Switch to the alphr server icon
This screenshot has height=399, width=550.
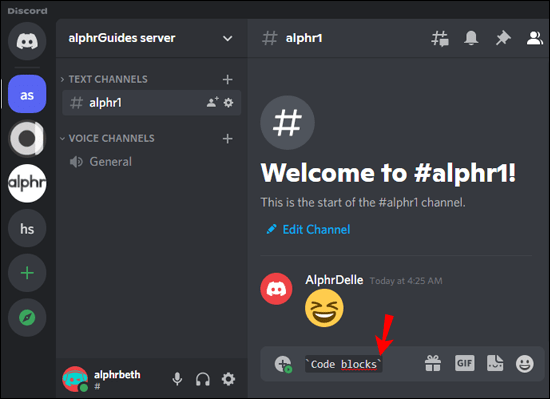[27, 183]
